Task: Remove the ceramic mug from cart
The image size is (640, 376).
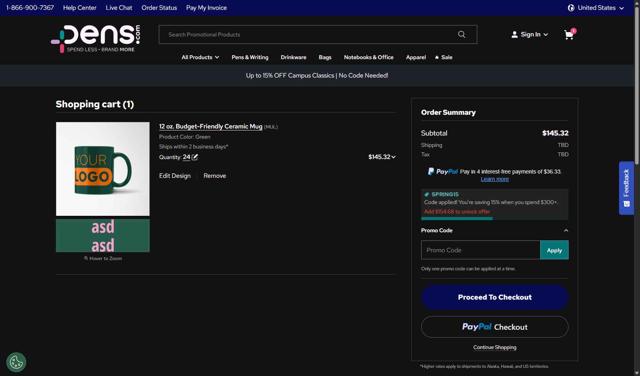Action: [x=215, y=176]
